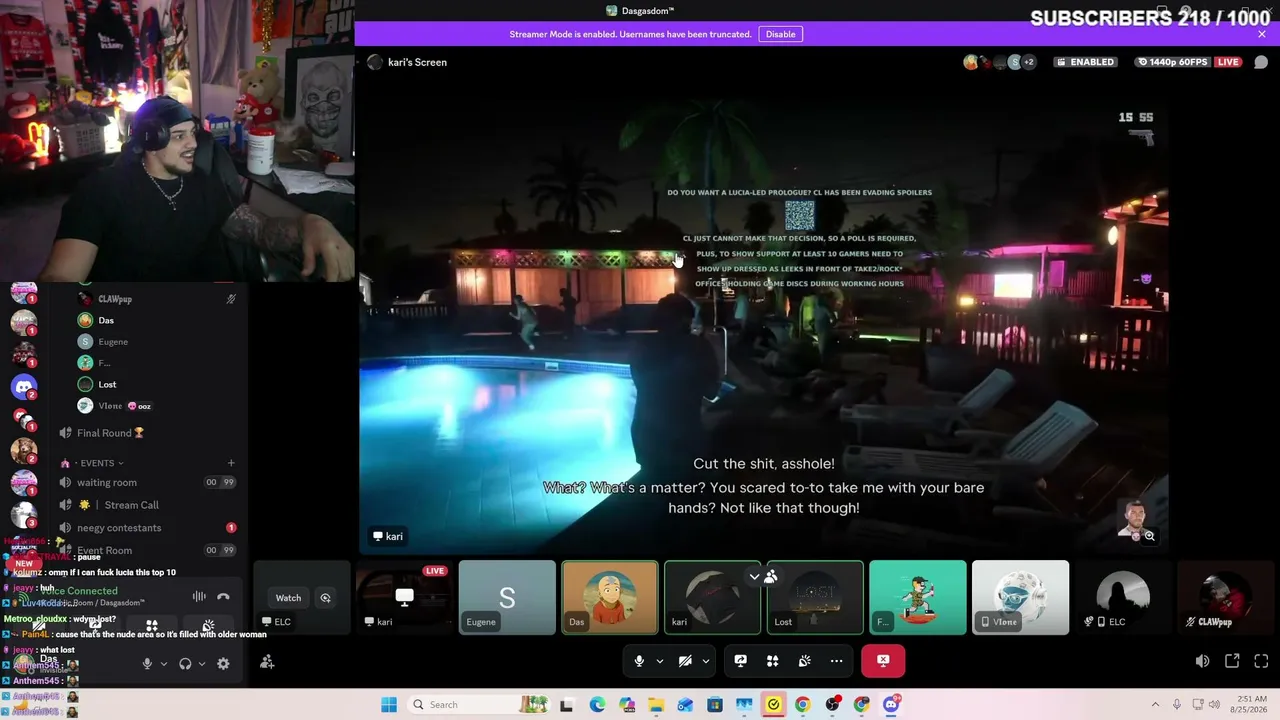Open the 1440p 60FPS stream quality indicator
1280x720 pixels.
(x=1172, y=62)
